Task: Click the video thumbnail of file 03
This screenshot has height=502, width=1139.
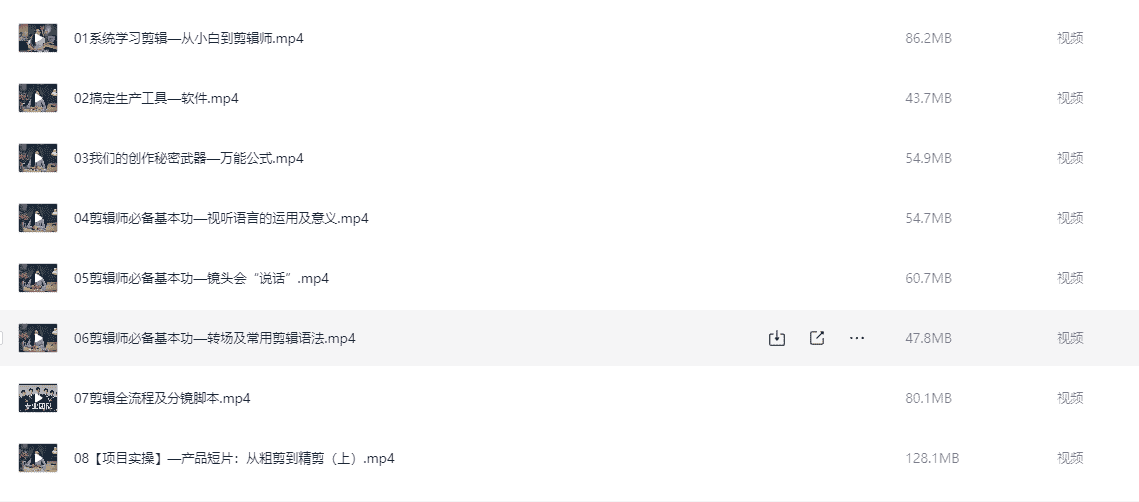Action: 38,158
